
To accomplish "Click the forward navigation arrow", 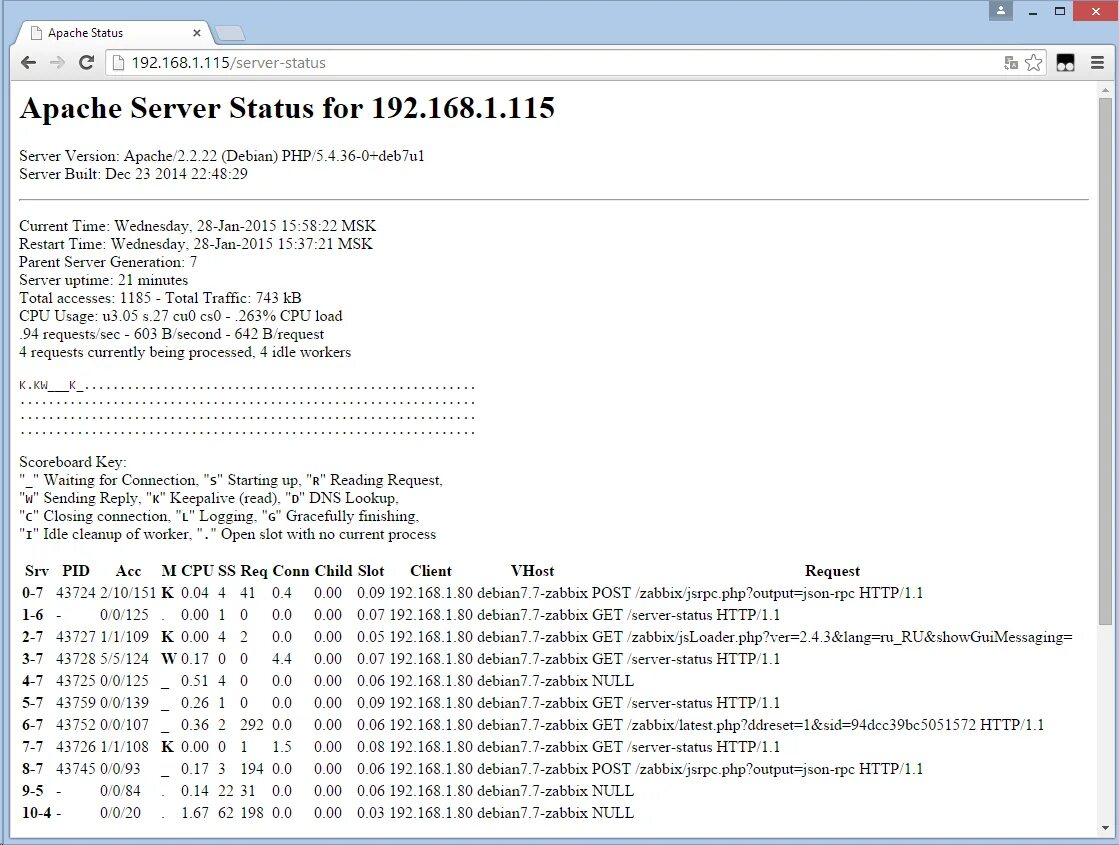I will coord(57,63).
